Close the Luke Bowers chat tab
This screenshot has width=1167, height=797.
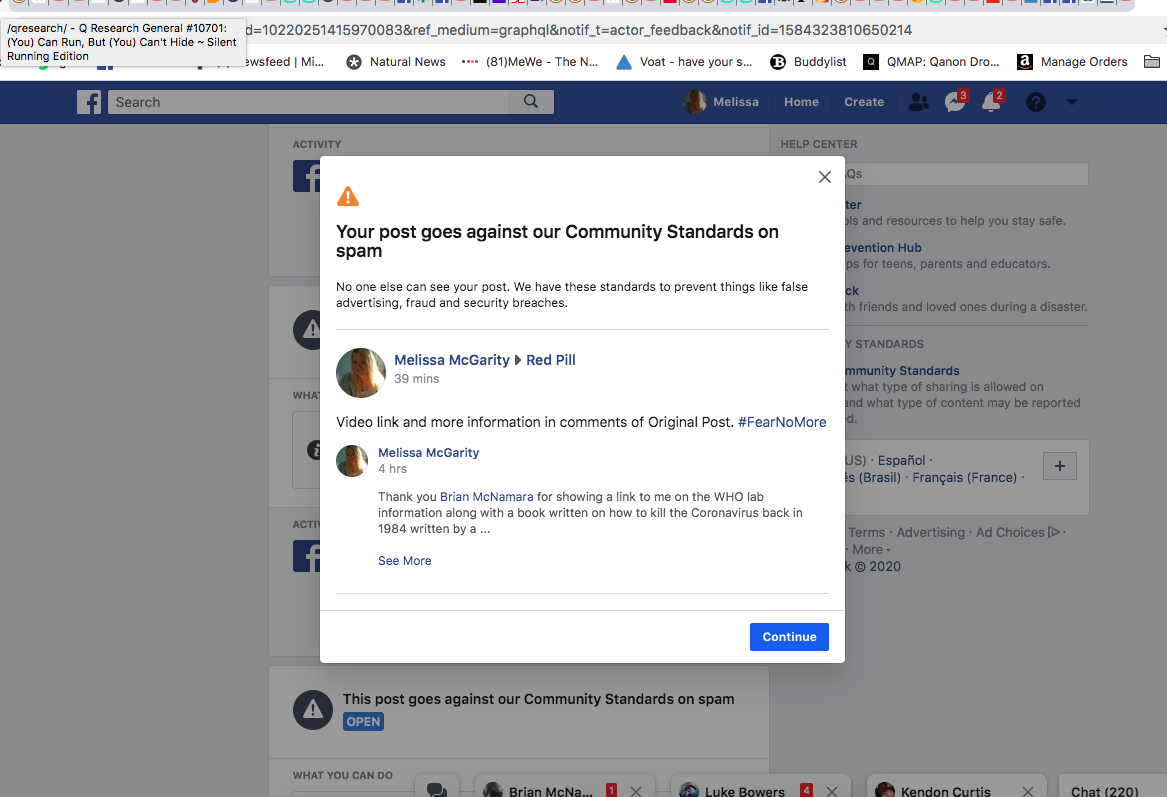click(x=832, y=791)
